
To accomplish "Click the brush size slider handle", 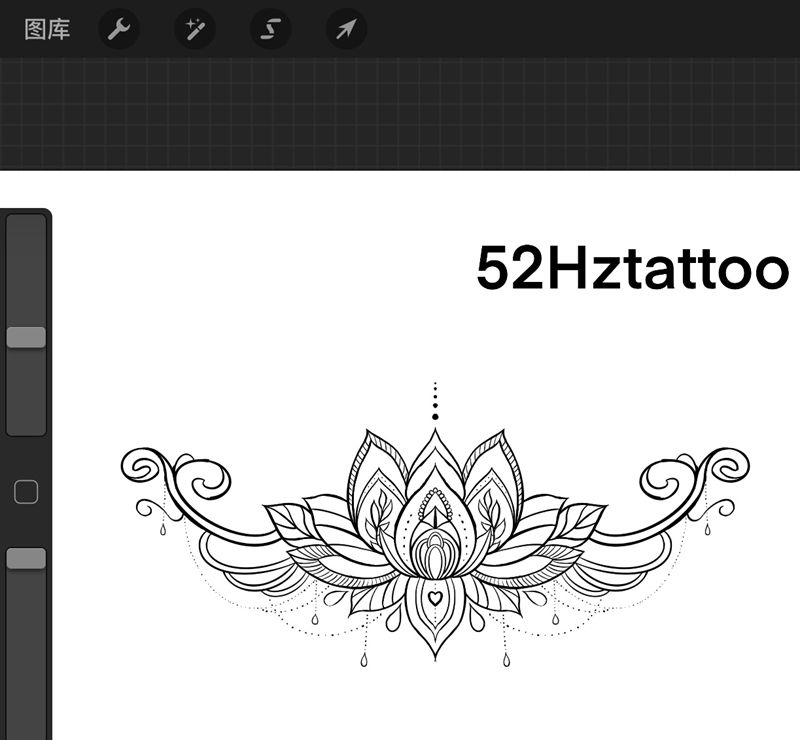I will pos(26,337).
